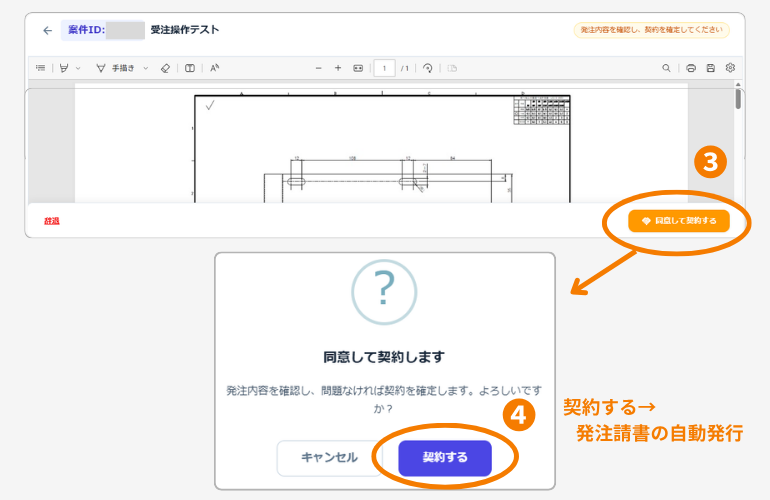Zoom out with the minus icon

pos(318,68)
